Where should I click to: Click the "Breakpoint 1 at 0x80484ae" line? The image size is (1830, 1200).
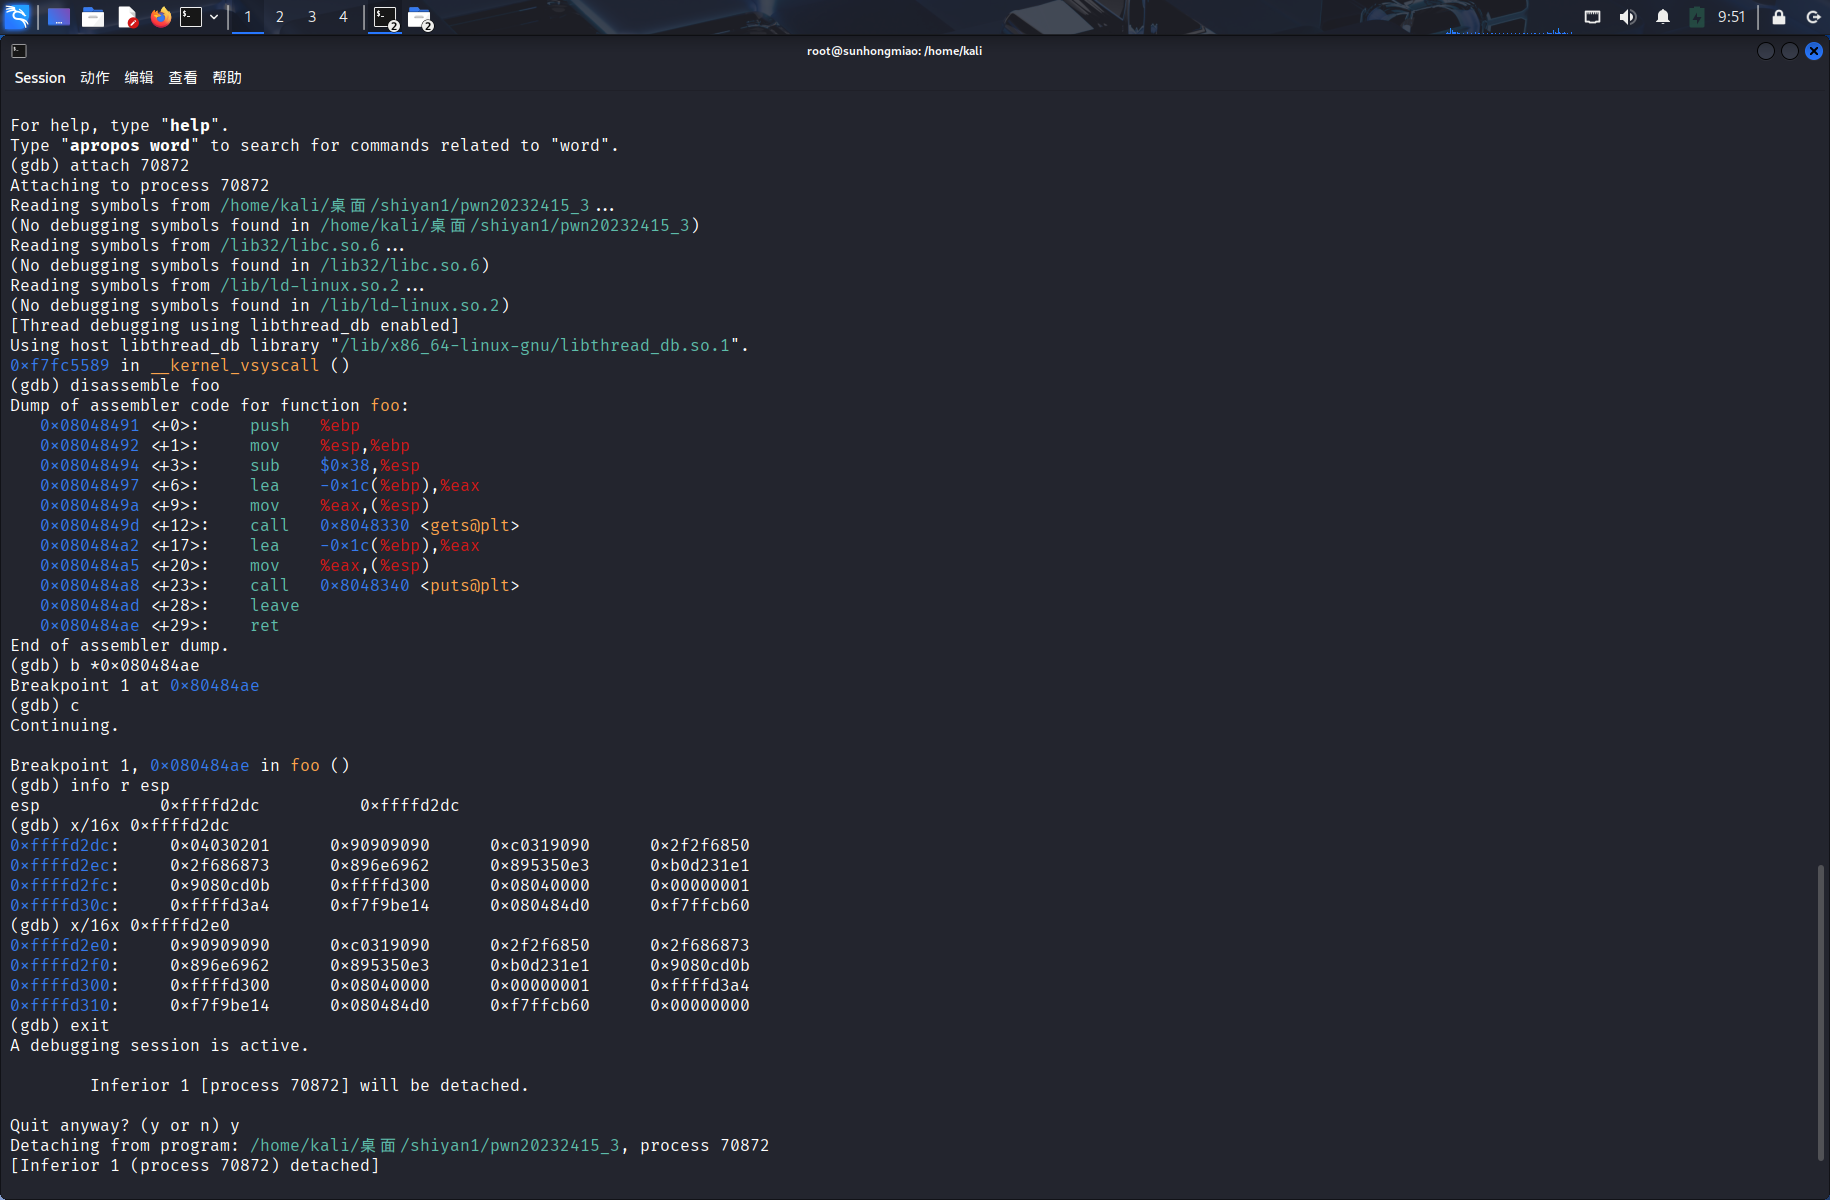(135, 685)
